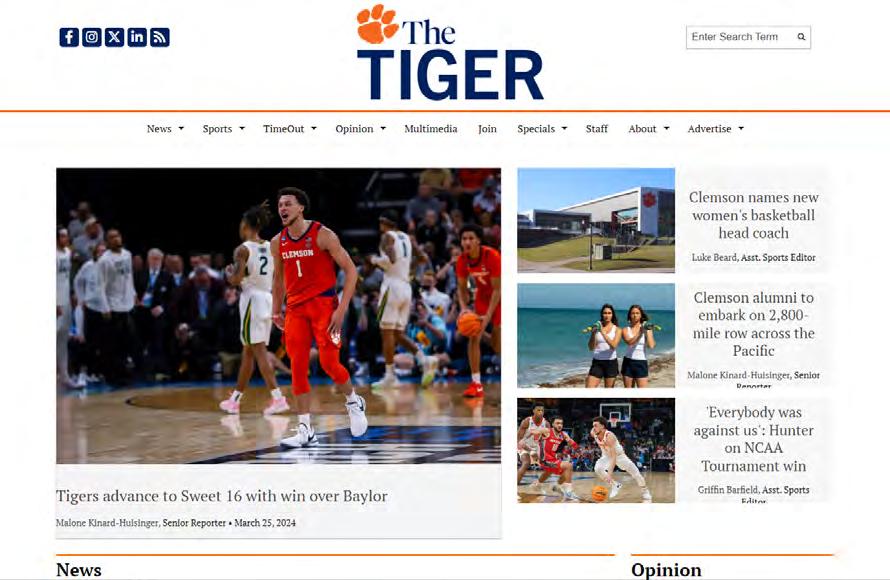Go to the Multimedia page
This screenshot has width=890, height=580.
(x=431, y=129)
